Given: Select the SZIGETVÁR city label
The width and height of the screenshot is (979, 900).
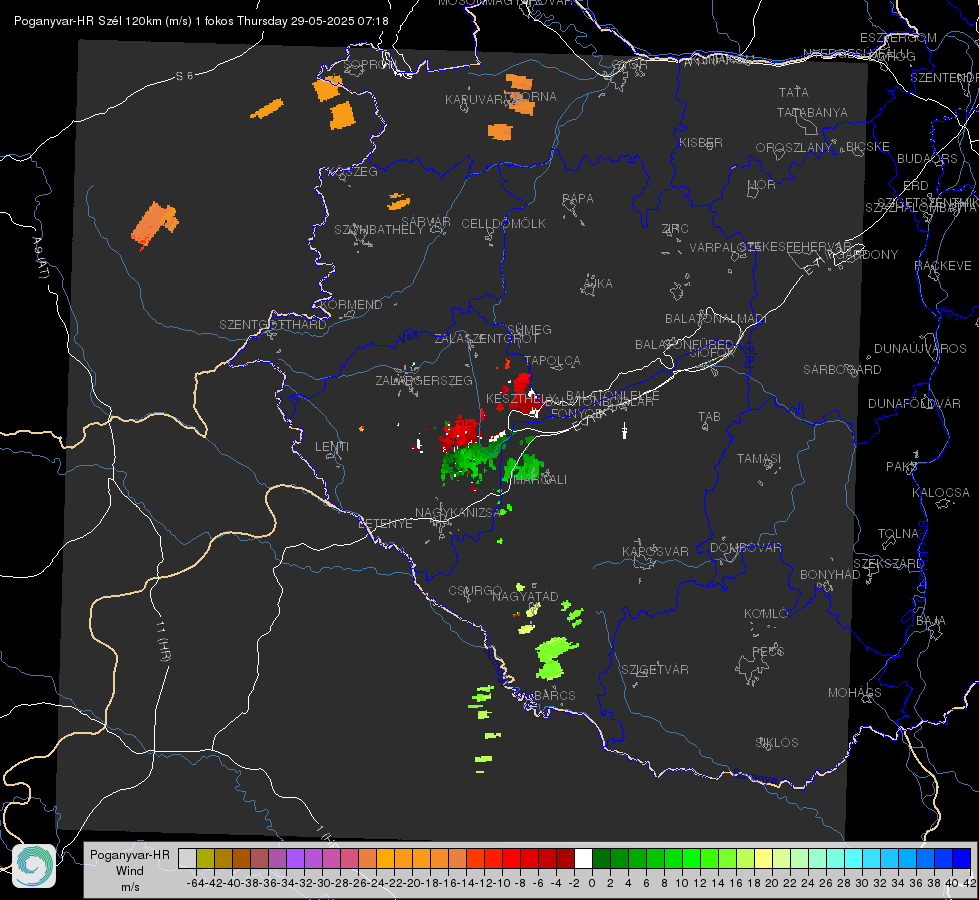Looking at the screenshot, I should 654,670.
